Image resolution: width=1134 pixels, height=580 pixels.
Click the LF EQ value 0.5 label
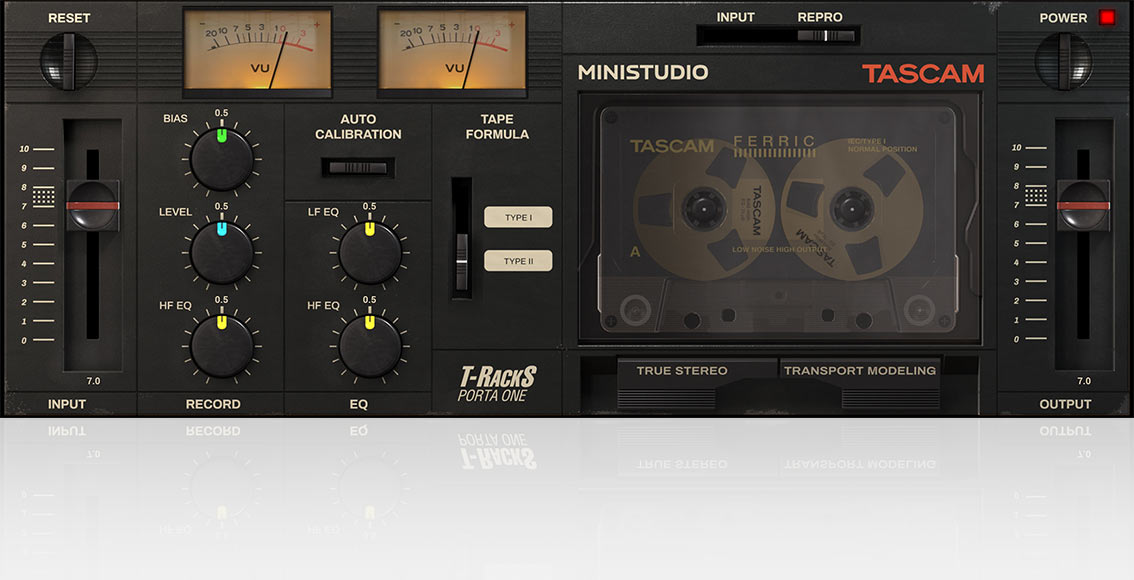370,206
